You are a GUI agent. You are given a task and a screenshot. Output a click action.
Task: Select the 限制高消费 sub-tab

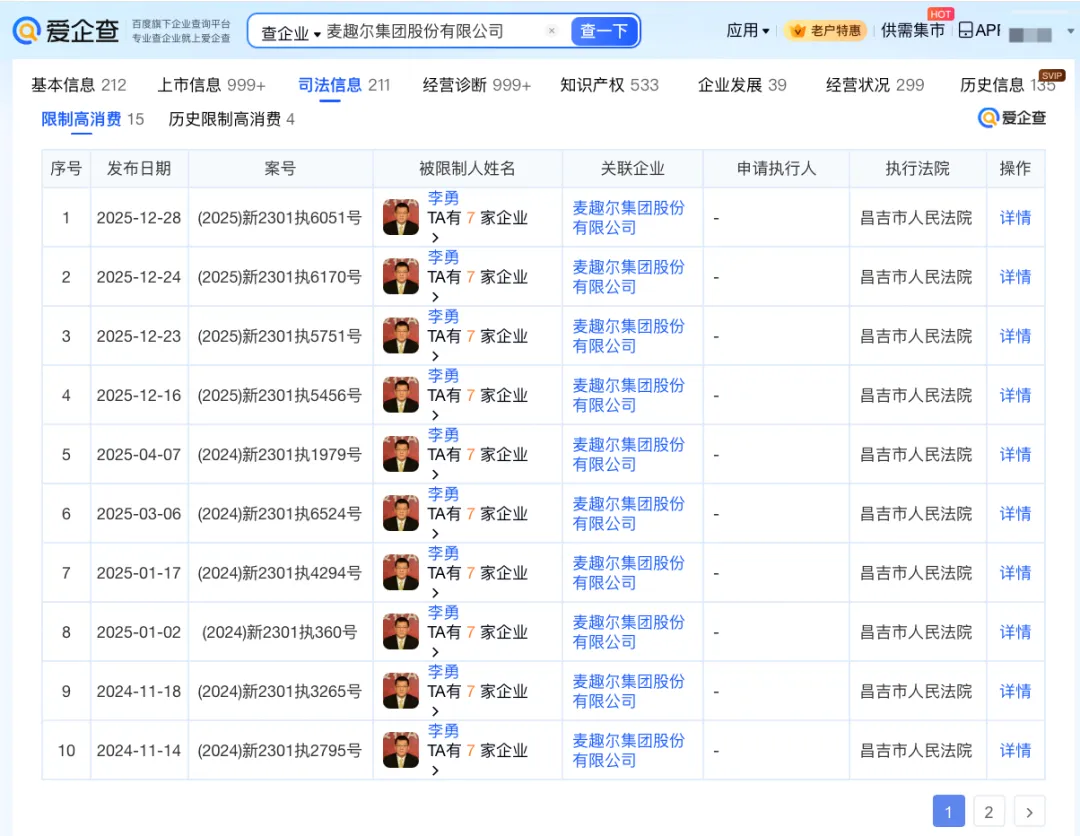click(92, 119)
